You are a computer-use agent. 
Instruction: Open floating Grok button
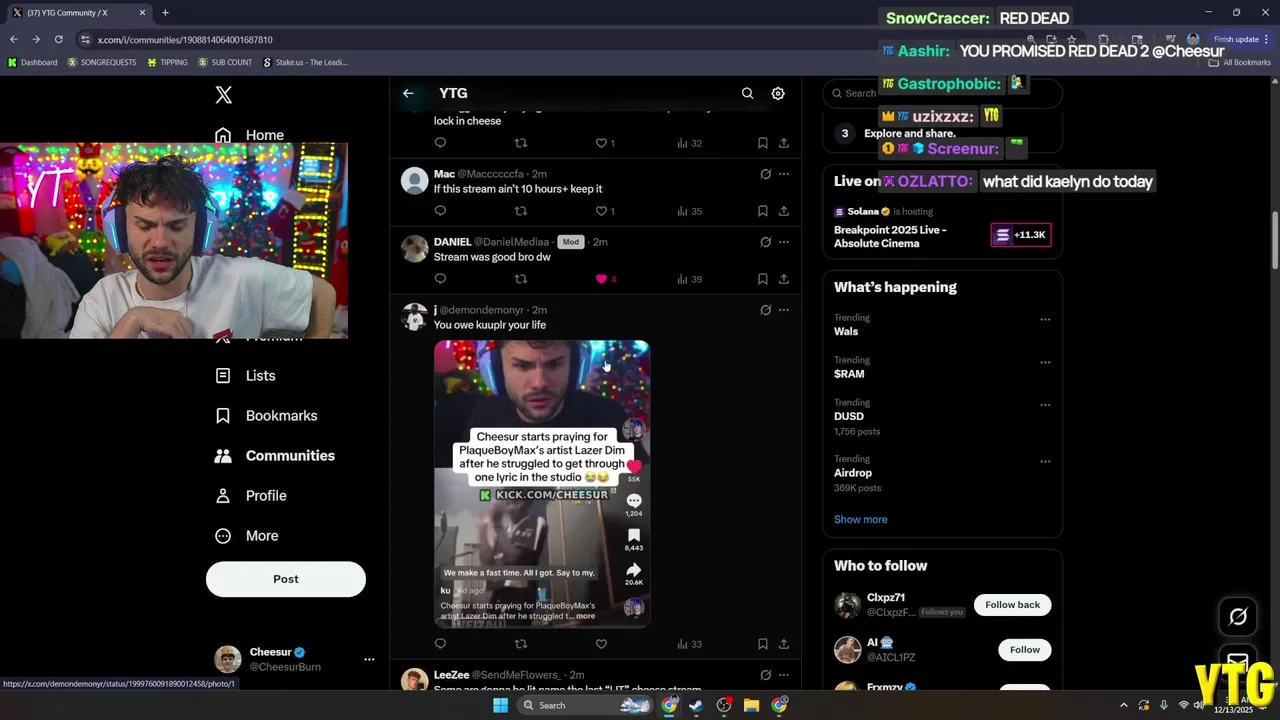tap(1238, 617)
